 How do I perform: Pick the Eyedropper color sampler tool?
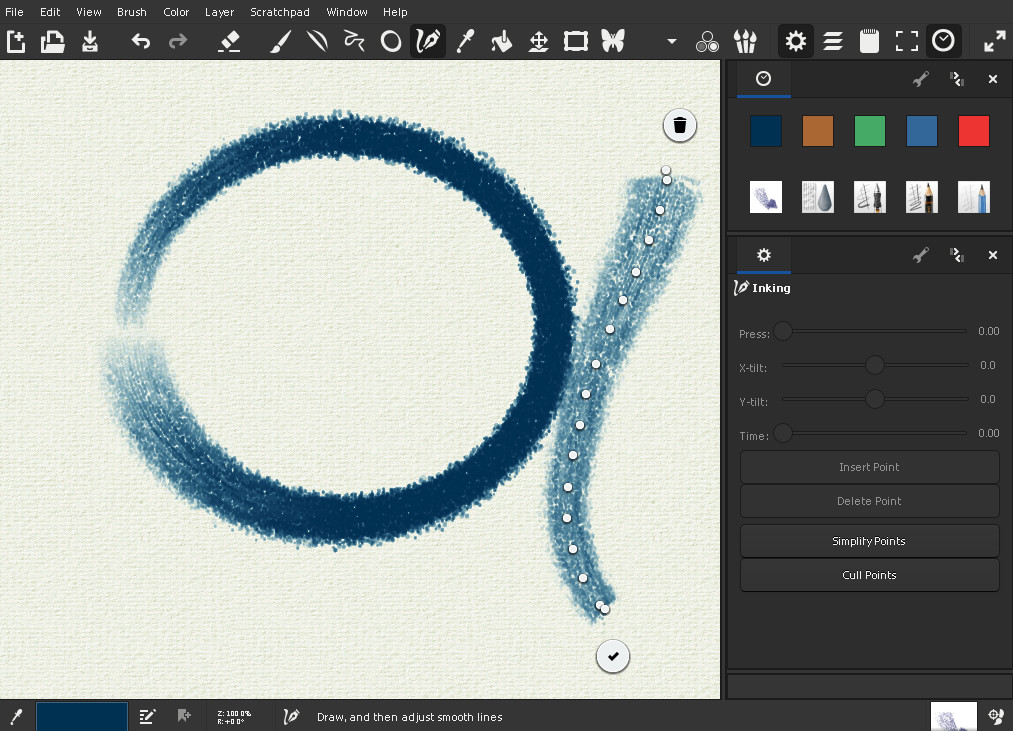pyautogui.click(x=465, y=41)
